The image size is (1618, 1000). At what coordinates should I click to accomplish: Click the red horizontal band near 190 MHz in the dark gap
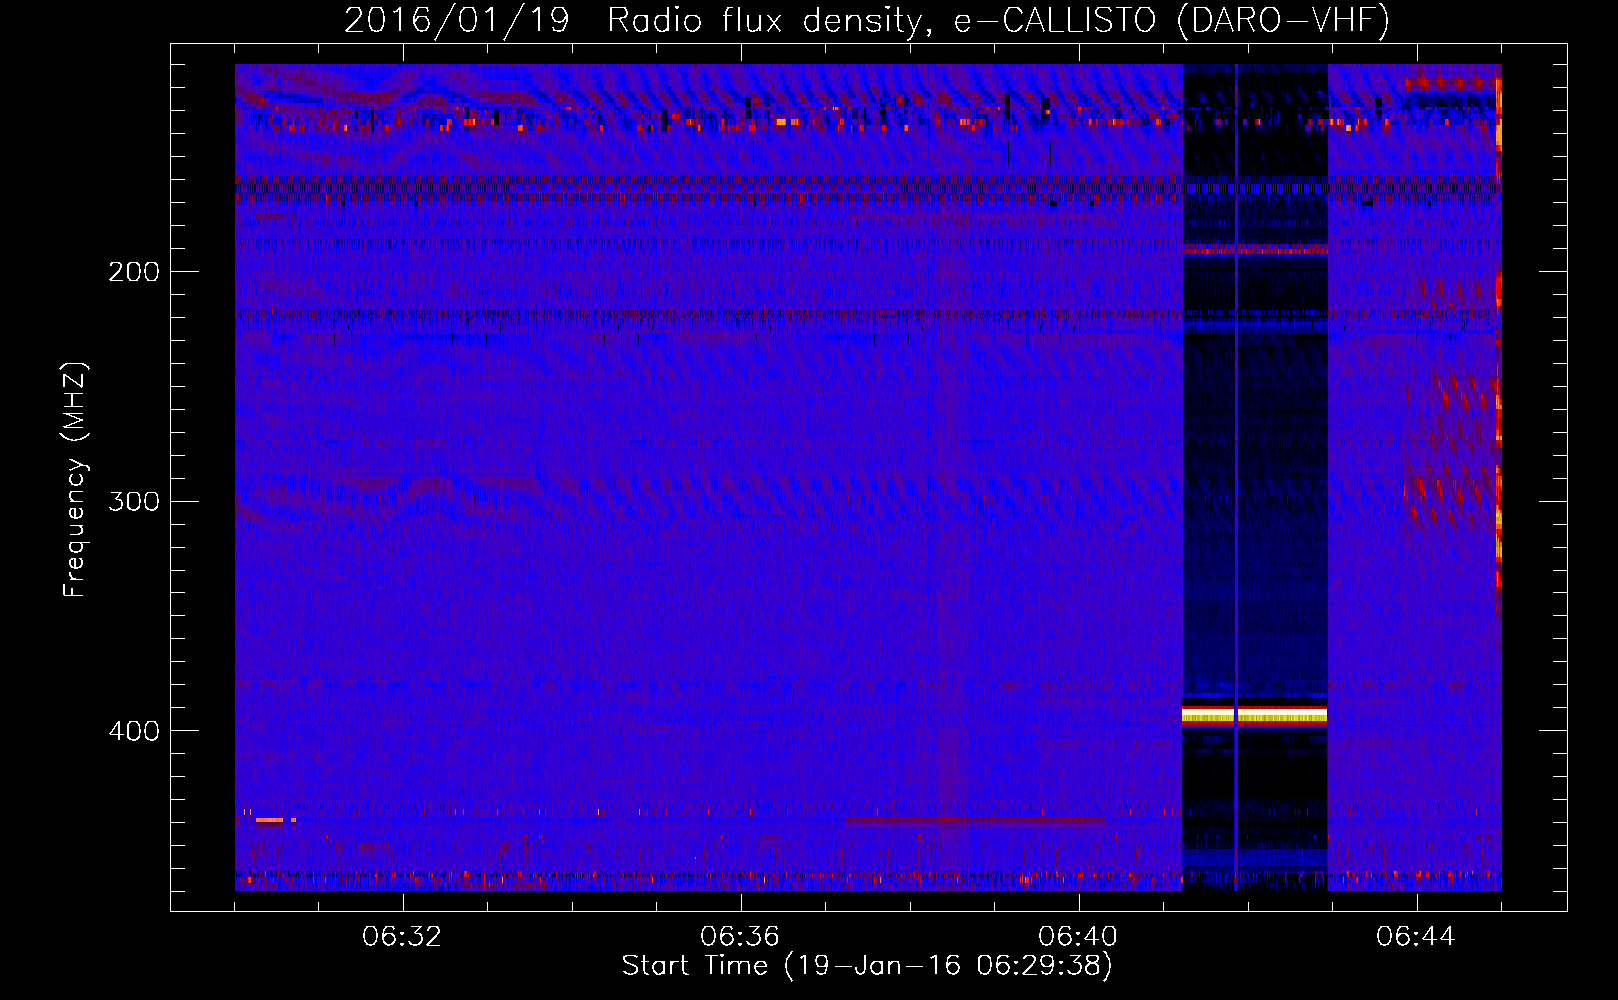coord(1254,249)
